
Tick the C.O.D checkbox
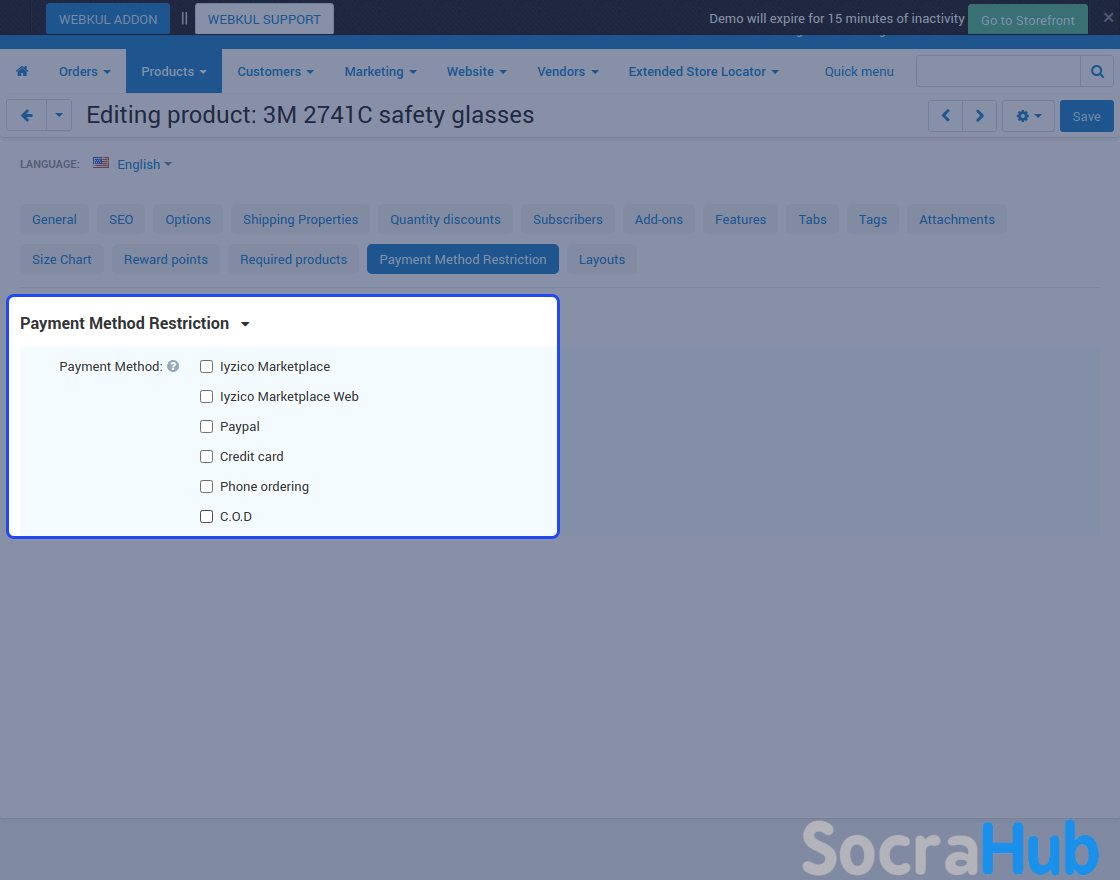(x=207, y=517)
